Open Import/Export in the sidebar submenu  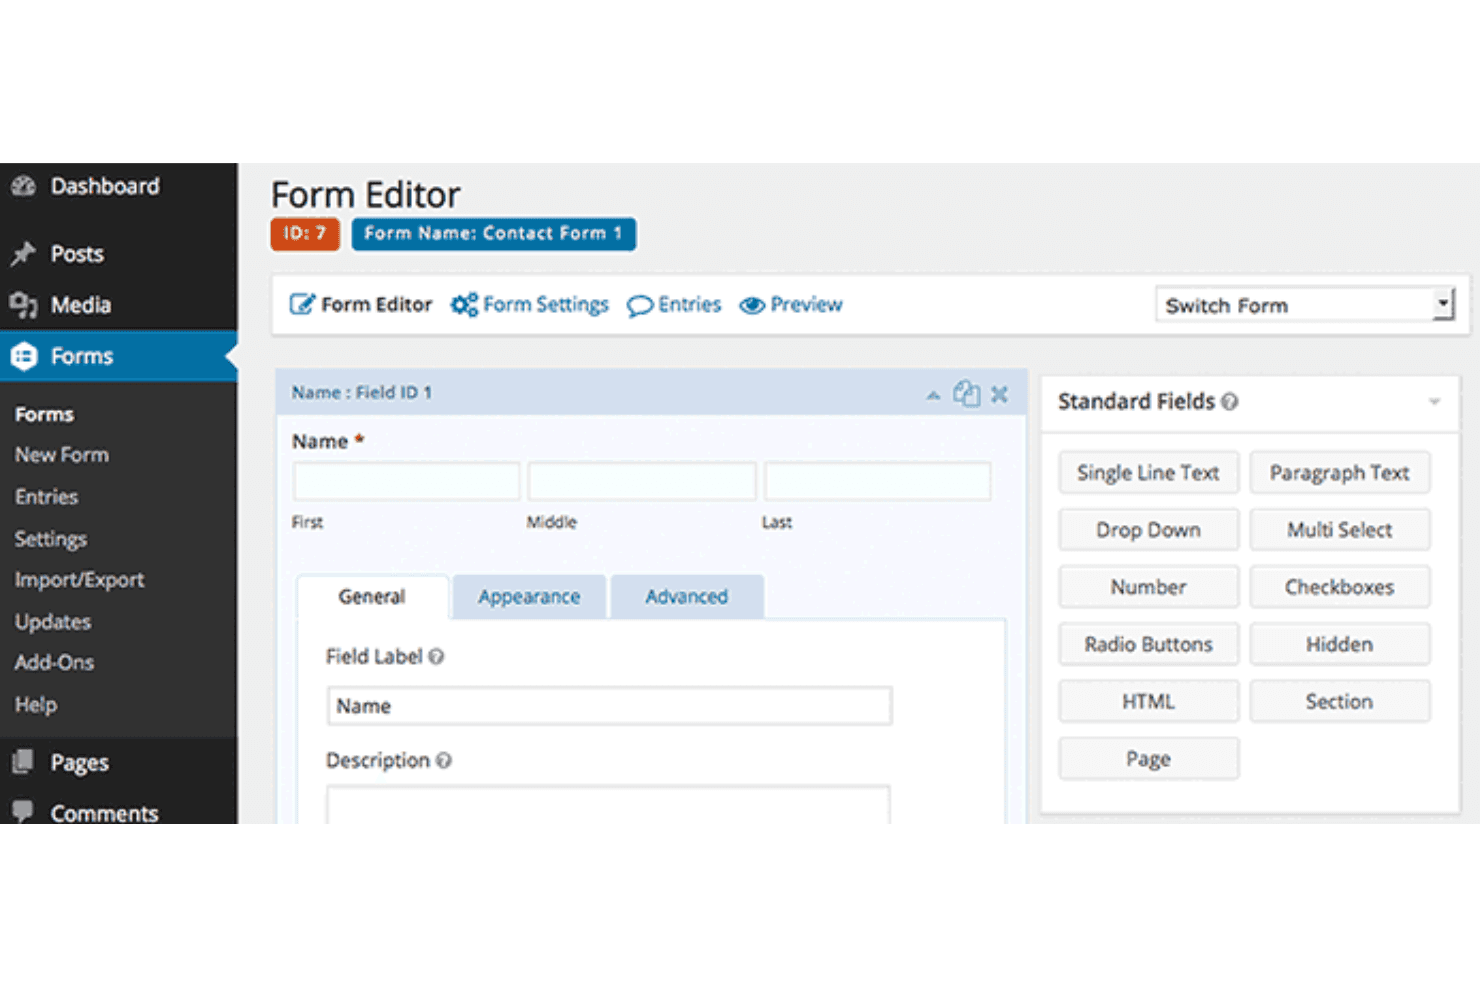(x=79, y=580)
